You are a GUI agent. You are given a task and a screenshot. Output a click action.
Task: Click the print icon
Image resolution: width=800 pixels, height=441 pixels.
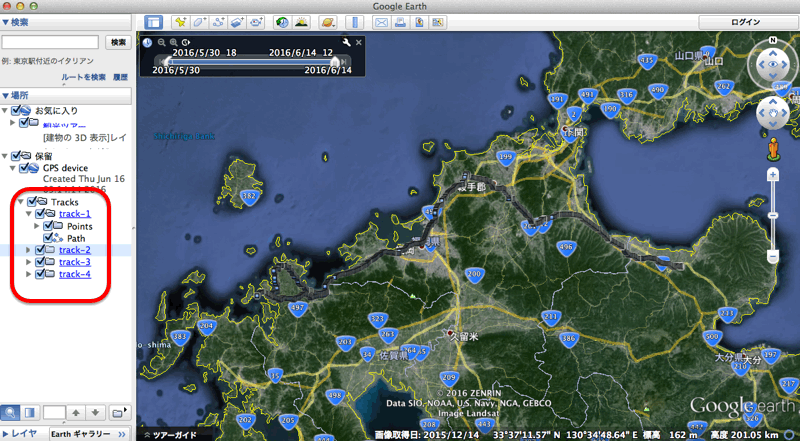point(401,22)
